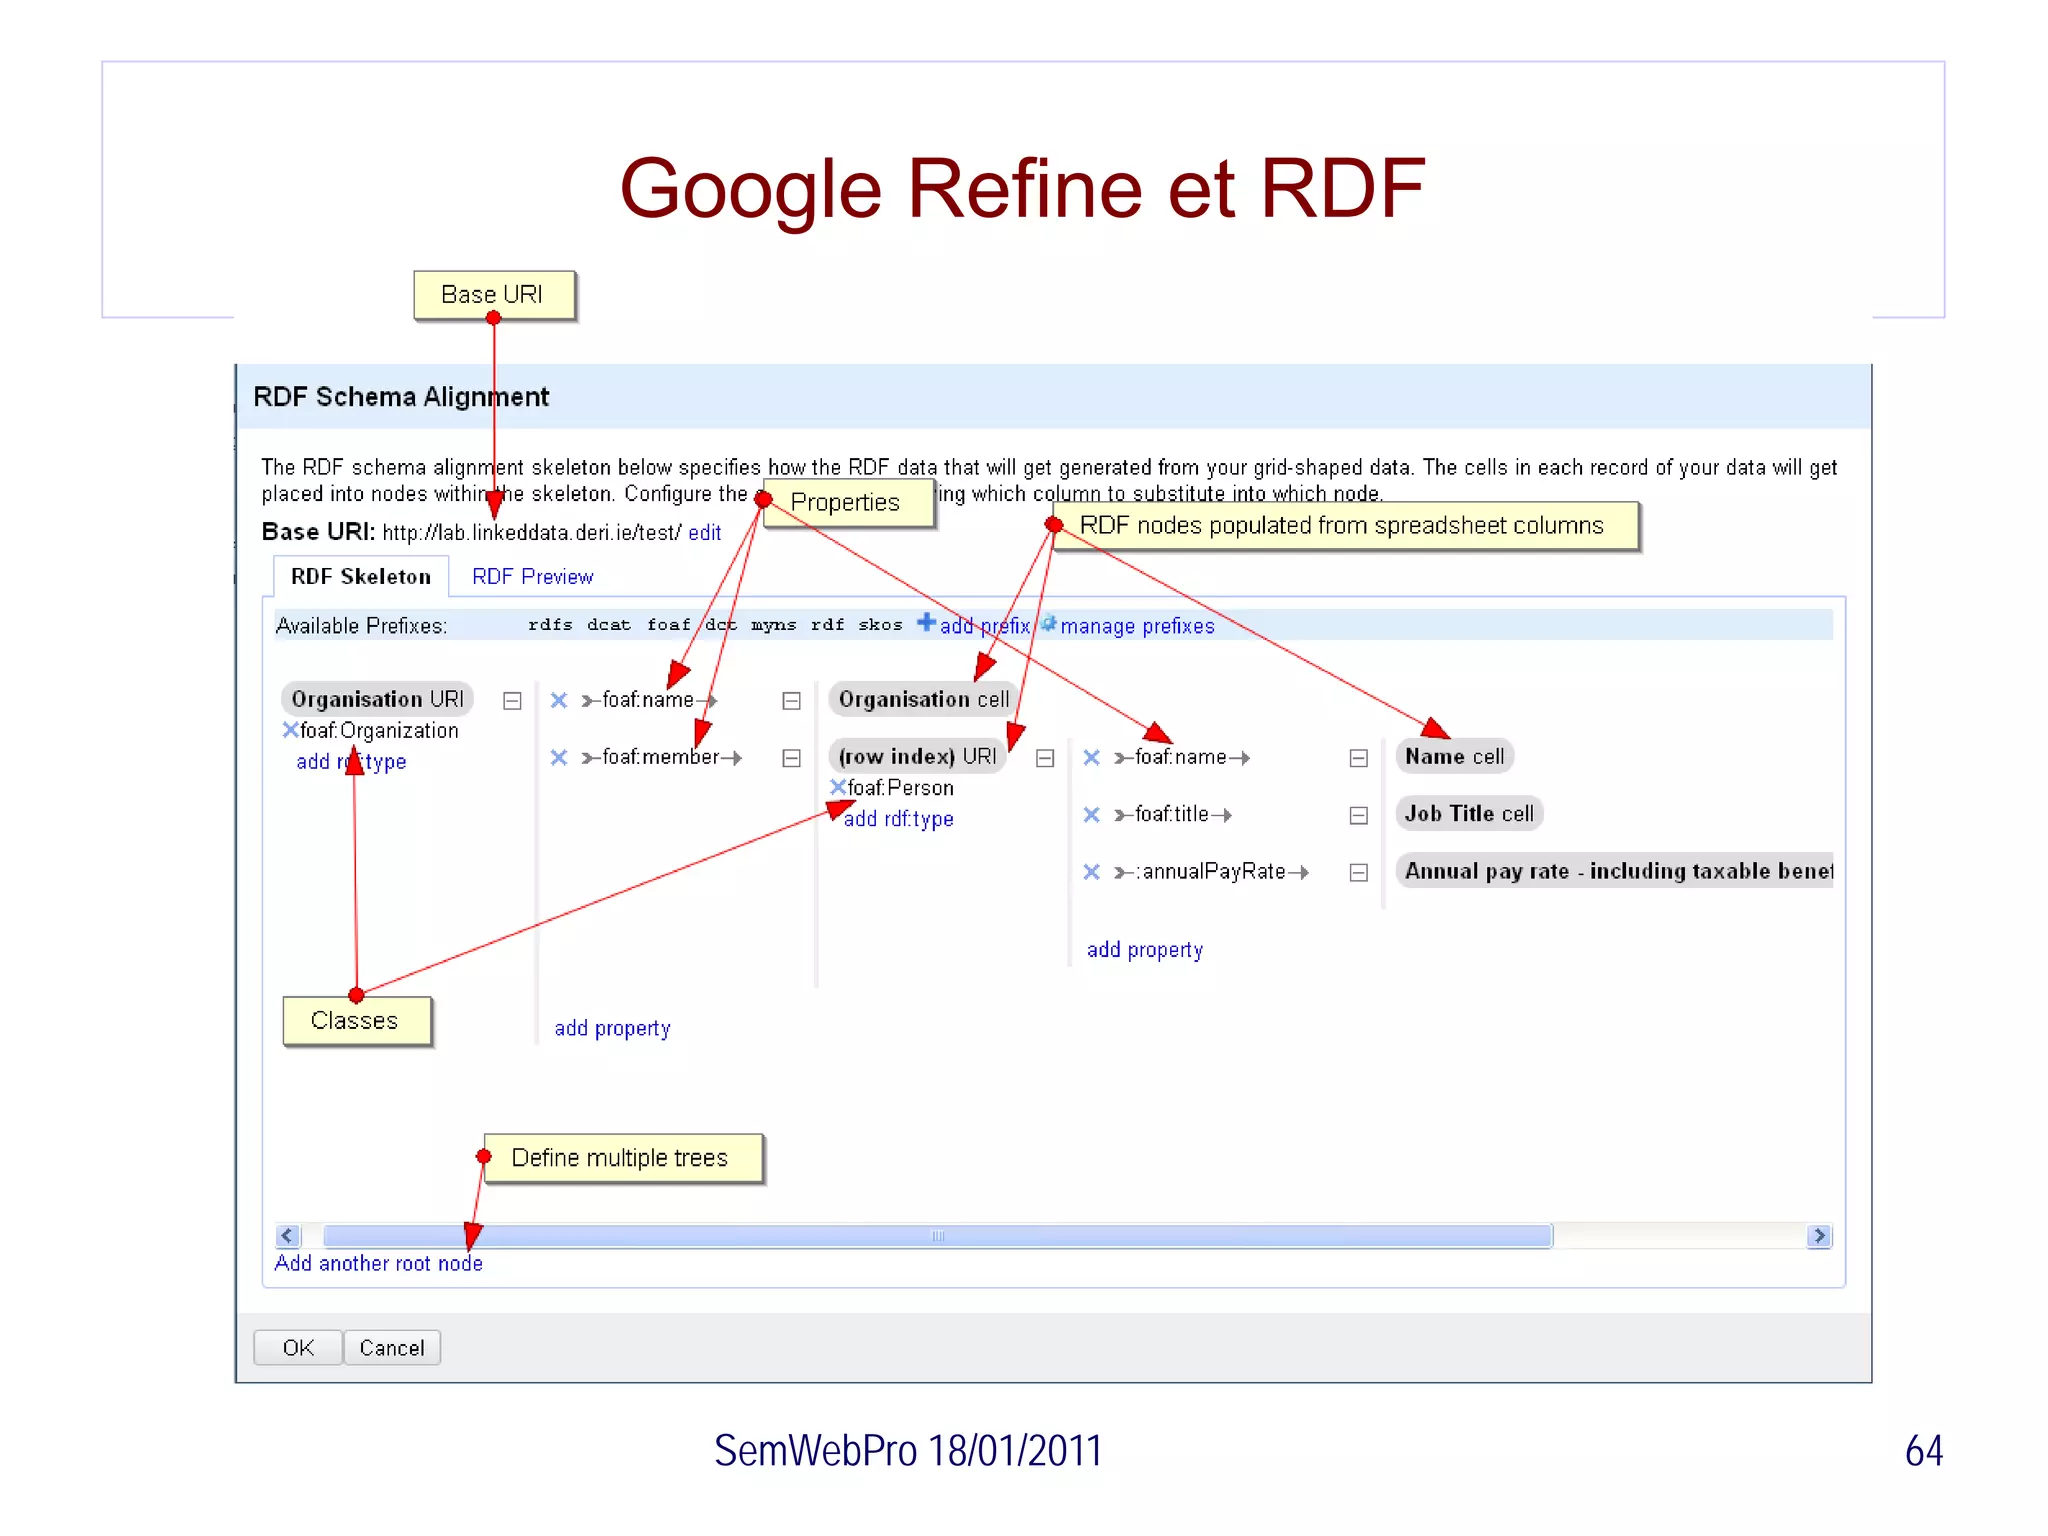Click the foaf:Organization class label
Screen dimensions: 2048x1536
[x=379, y=731]
